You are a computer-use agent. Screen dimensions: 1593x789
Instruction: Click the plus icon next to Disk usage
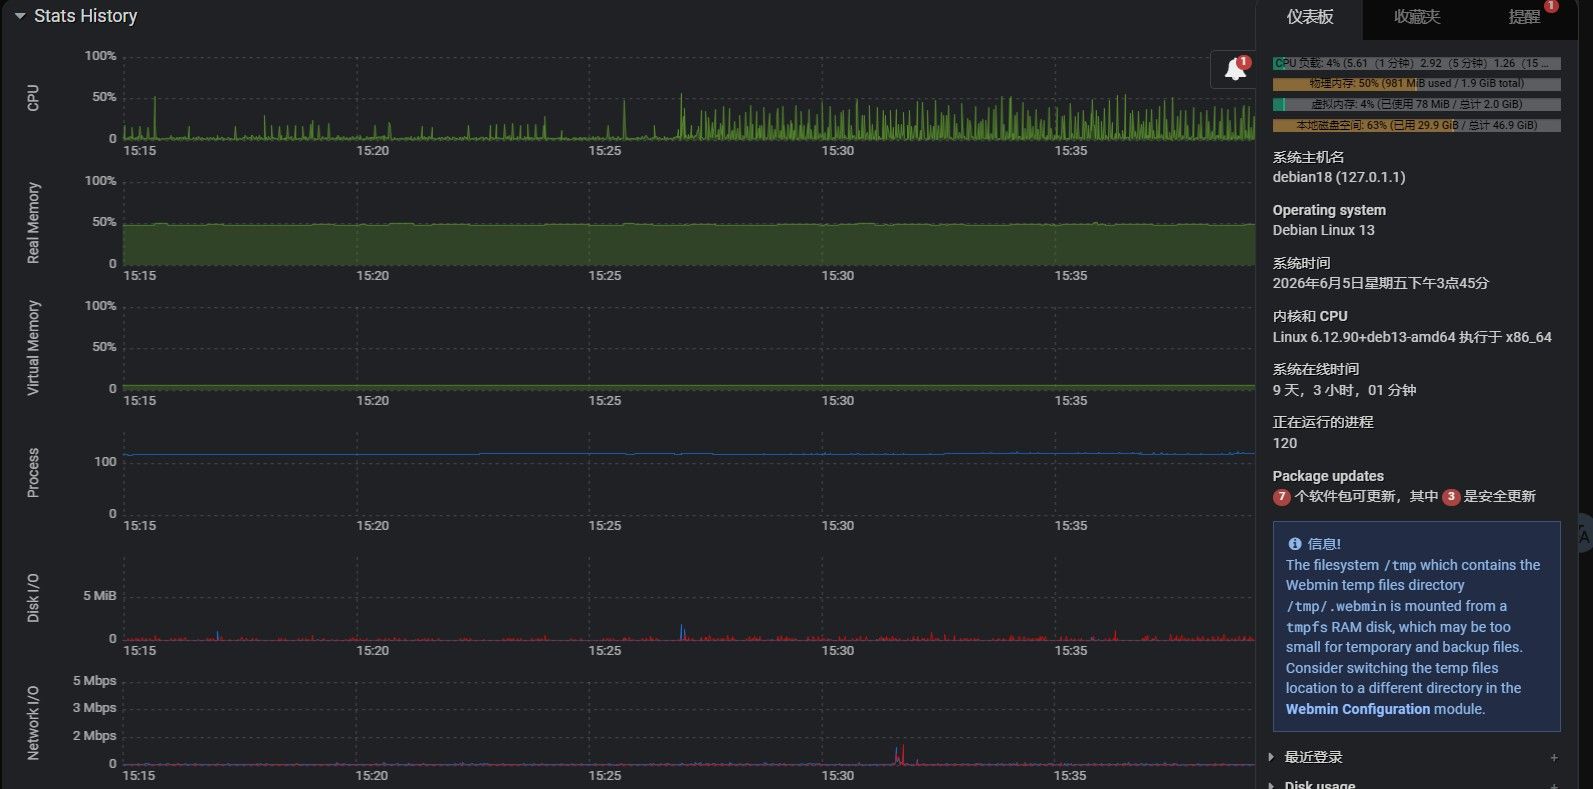tap(1554, 785)
